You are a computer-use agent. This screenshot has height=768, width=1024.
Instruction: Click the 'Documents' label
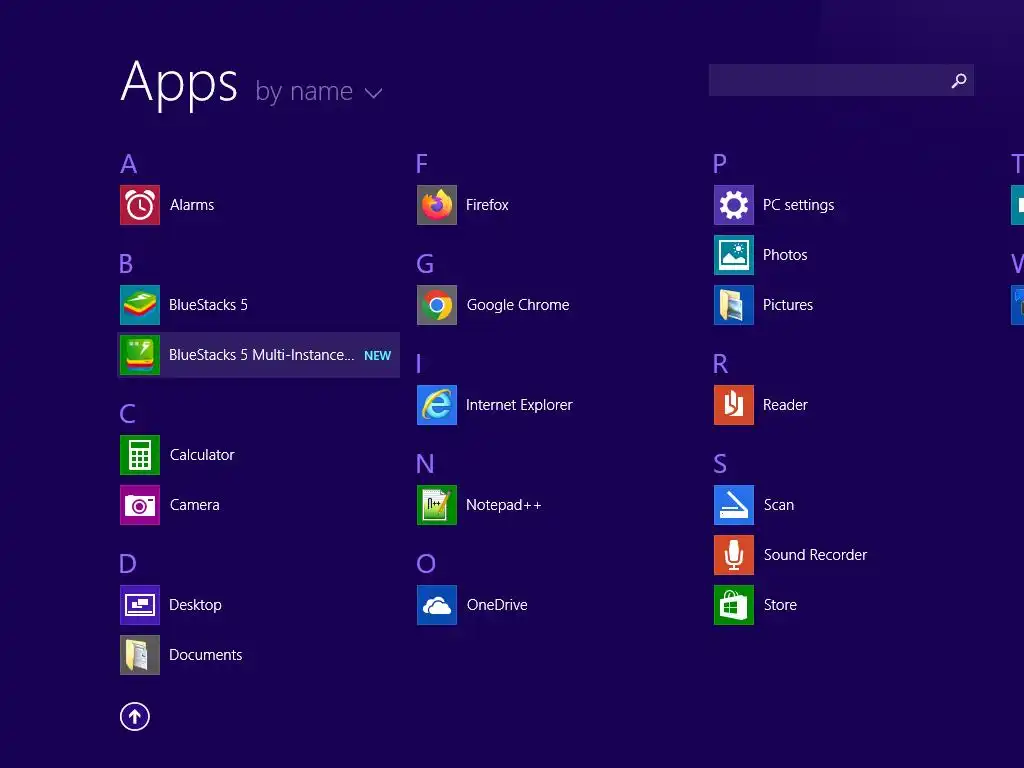pos(206,655)
